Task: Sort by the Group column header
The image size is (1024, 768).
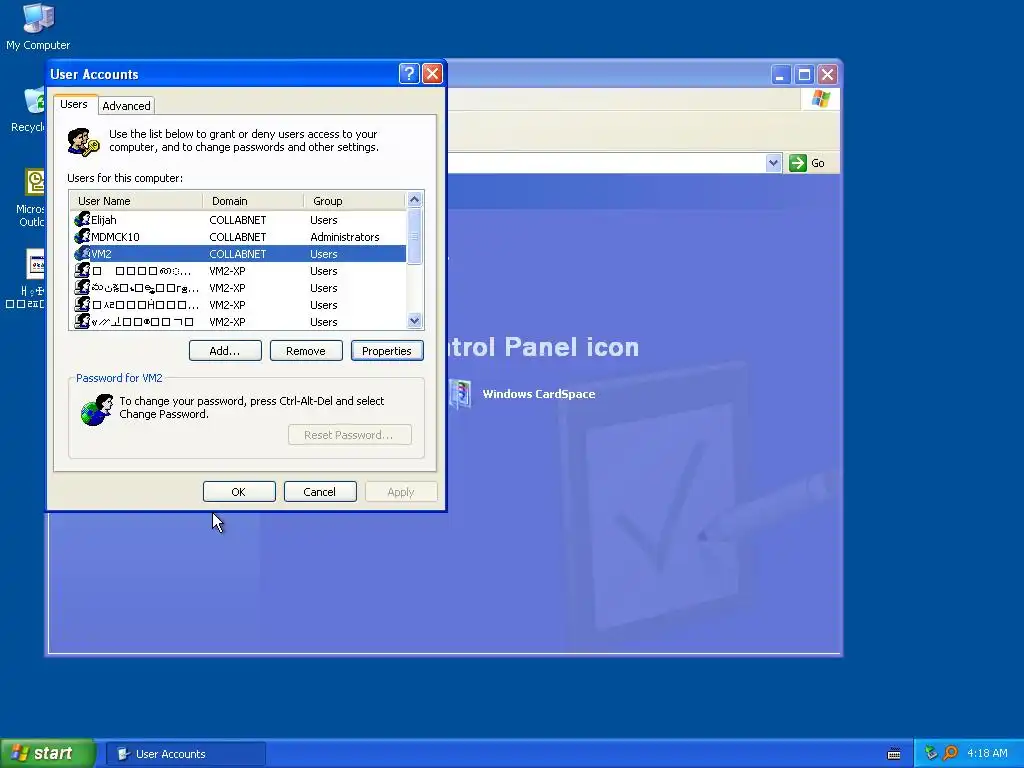Action: 355,200
